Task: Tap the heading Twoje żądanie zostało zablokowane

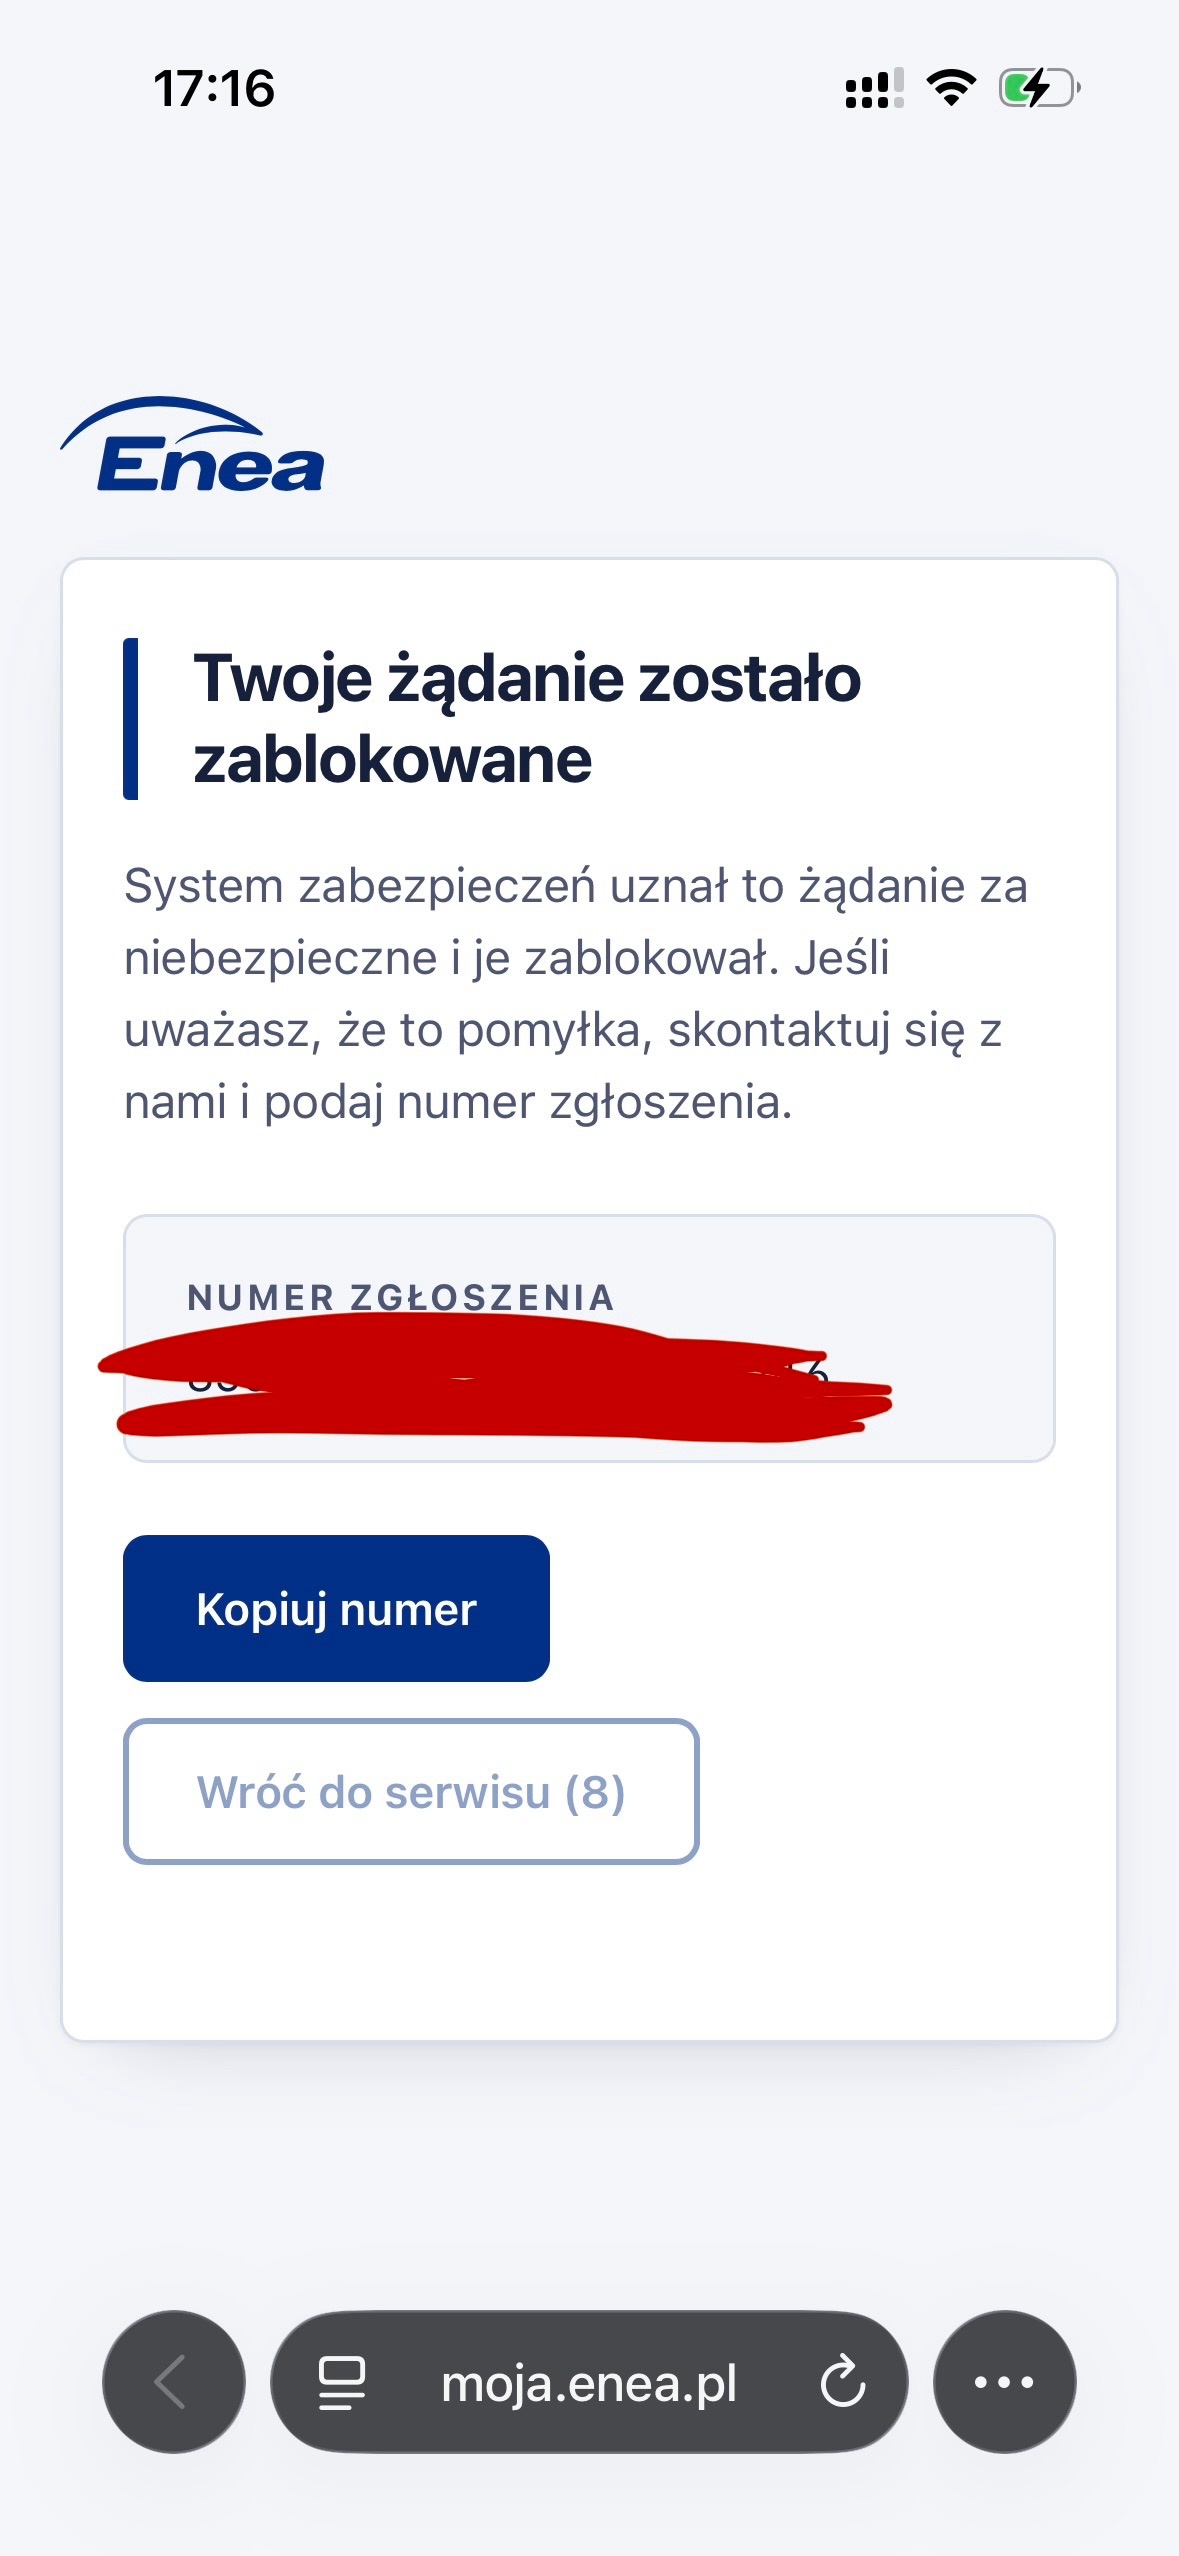Action: click(x=527, y=719)
